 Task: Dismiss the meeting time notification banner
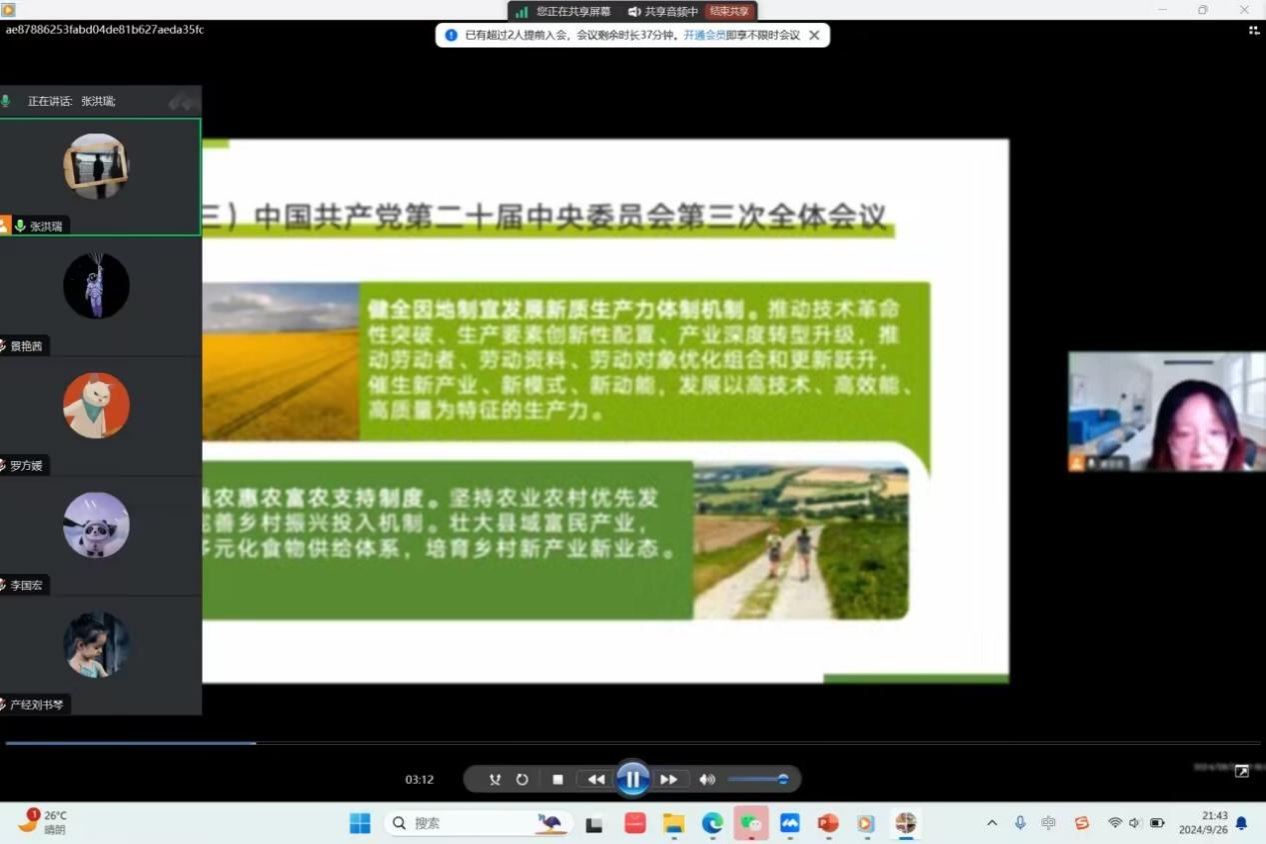pyautogui.click(x=814, y=35)
